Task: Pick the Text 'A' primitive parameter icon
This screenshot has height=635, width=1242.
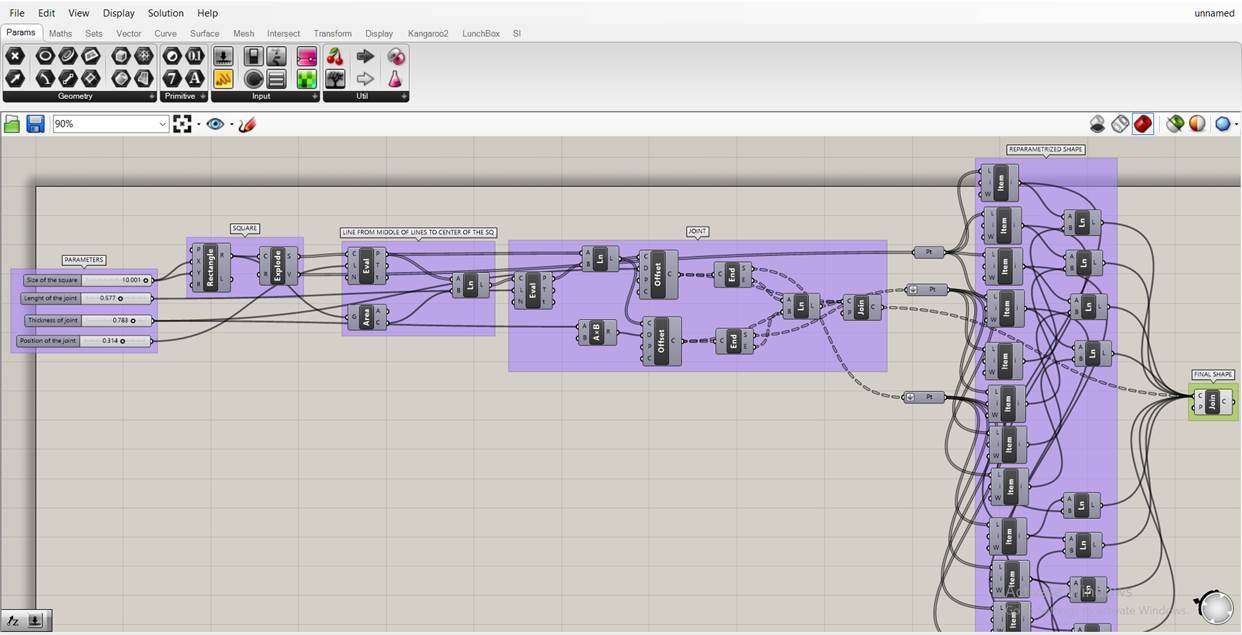Action: point(195,78)
